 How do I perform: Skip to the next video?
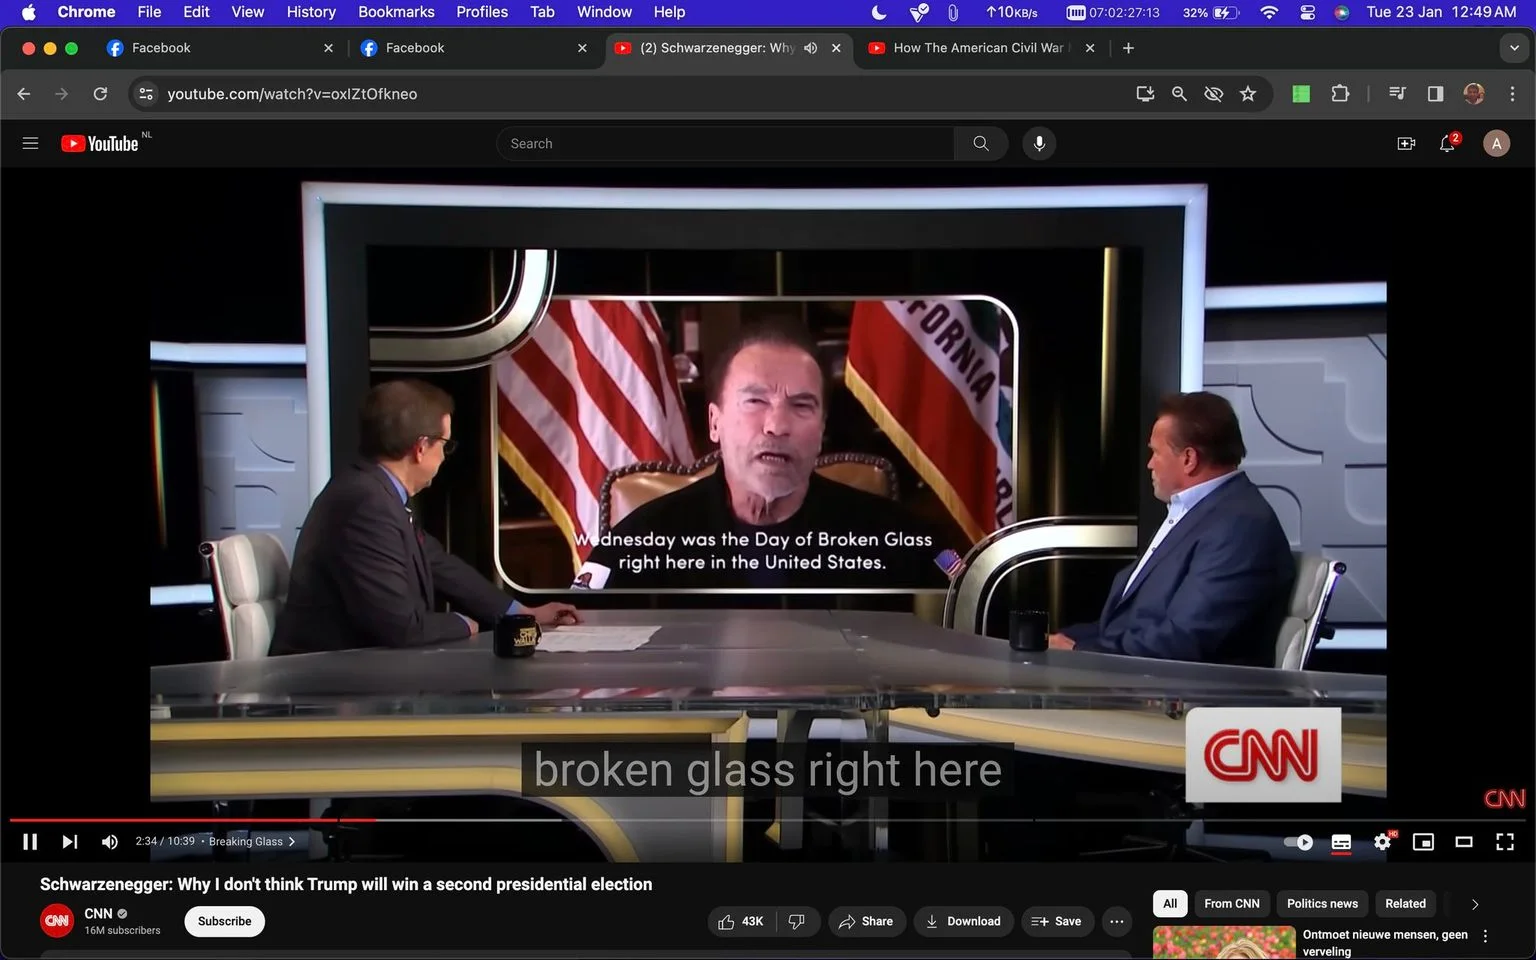coord(69,842)
